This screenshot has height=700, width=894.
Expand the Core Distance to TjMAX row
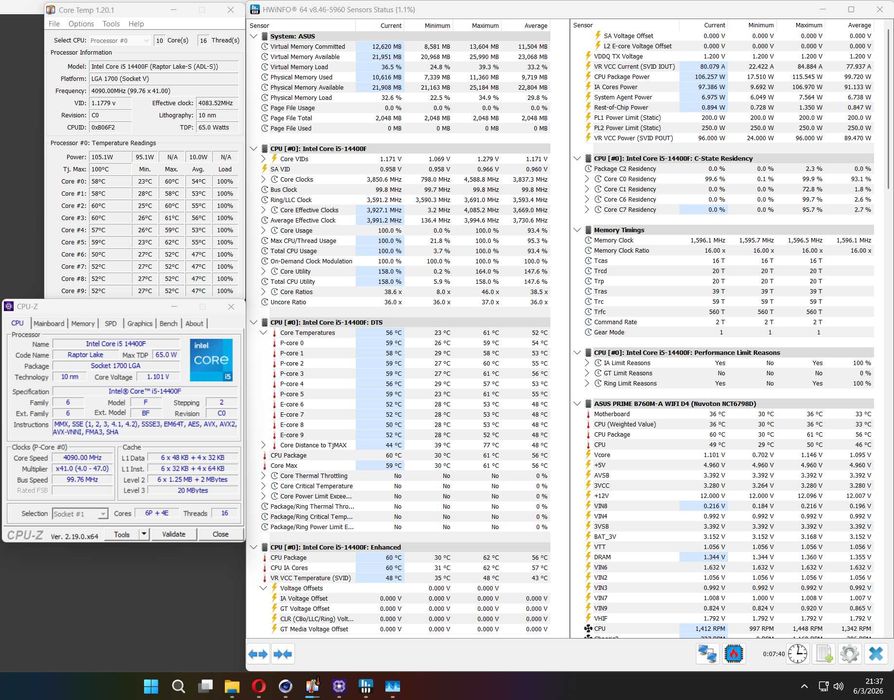click(263, 445)
